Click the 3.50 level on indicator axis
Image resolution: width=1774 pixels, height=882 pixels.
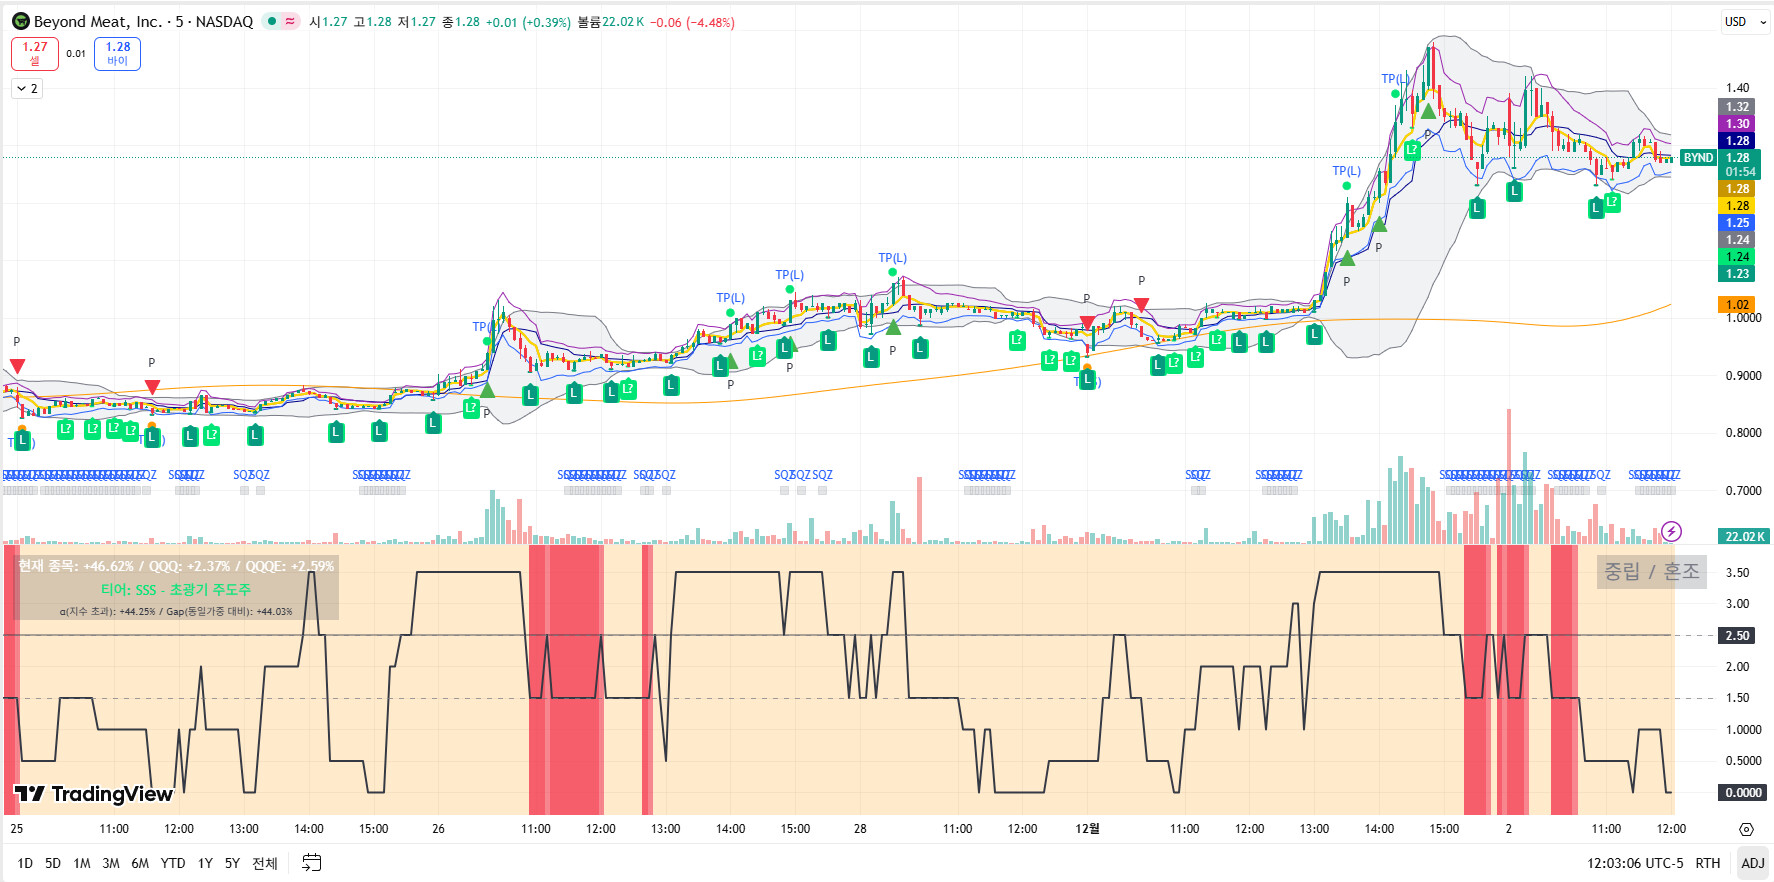1737,573
